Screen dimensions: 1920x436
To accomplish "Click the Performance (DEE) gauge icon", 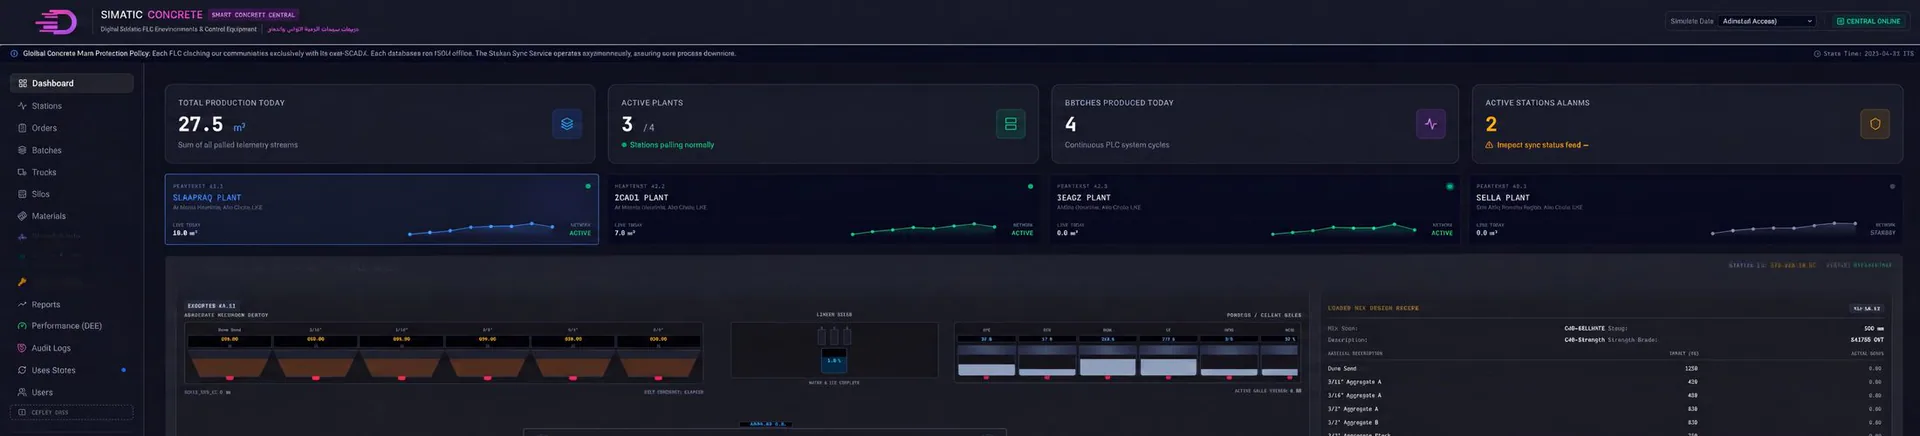I will click(22, 326).
